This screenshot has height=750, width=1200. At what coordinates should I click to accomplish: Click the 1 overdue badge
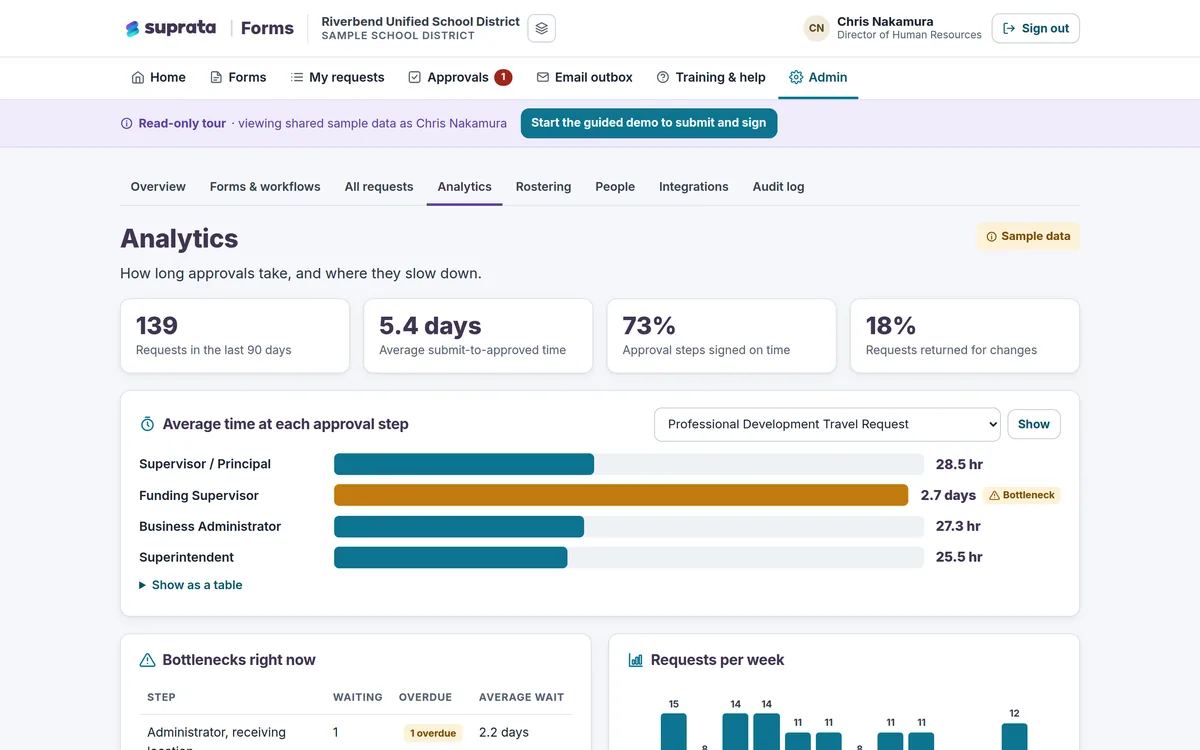coord(433,733)
